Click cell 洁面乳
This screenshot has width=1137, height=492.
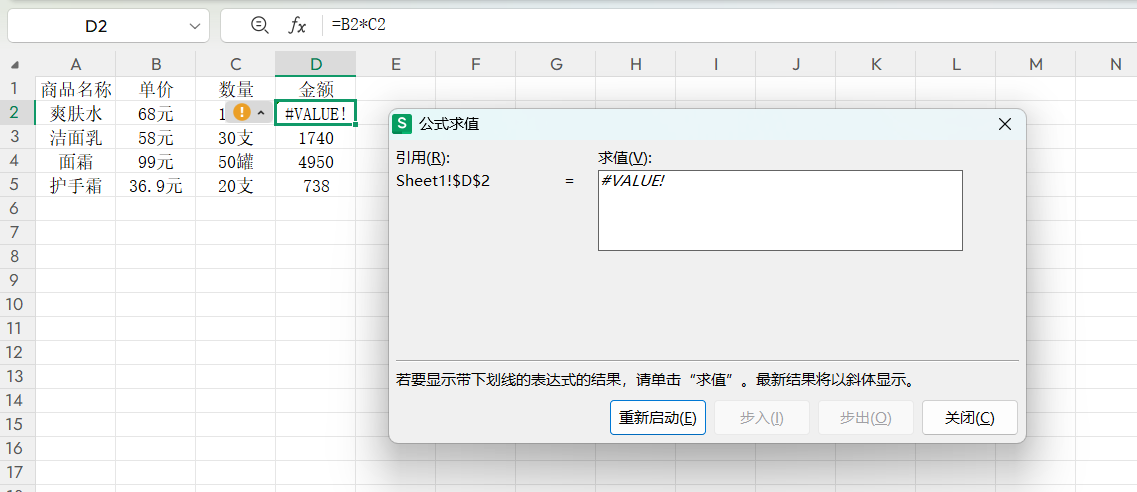point(75,138)
